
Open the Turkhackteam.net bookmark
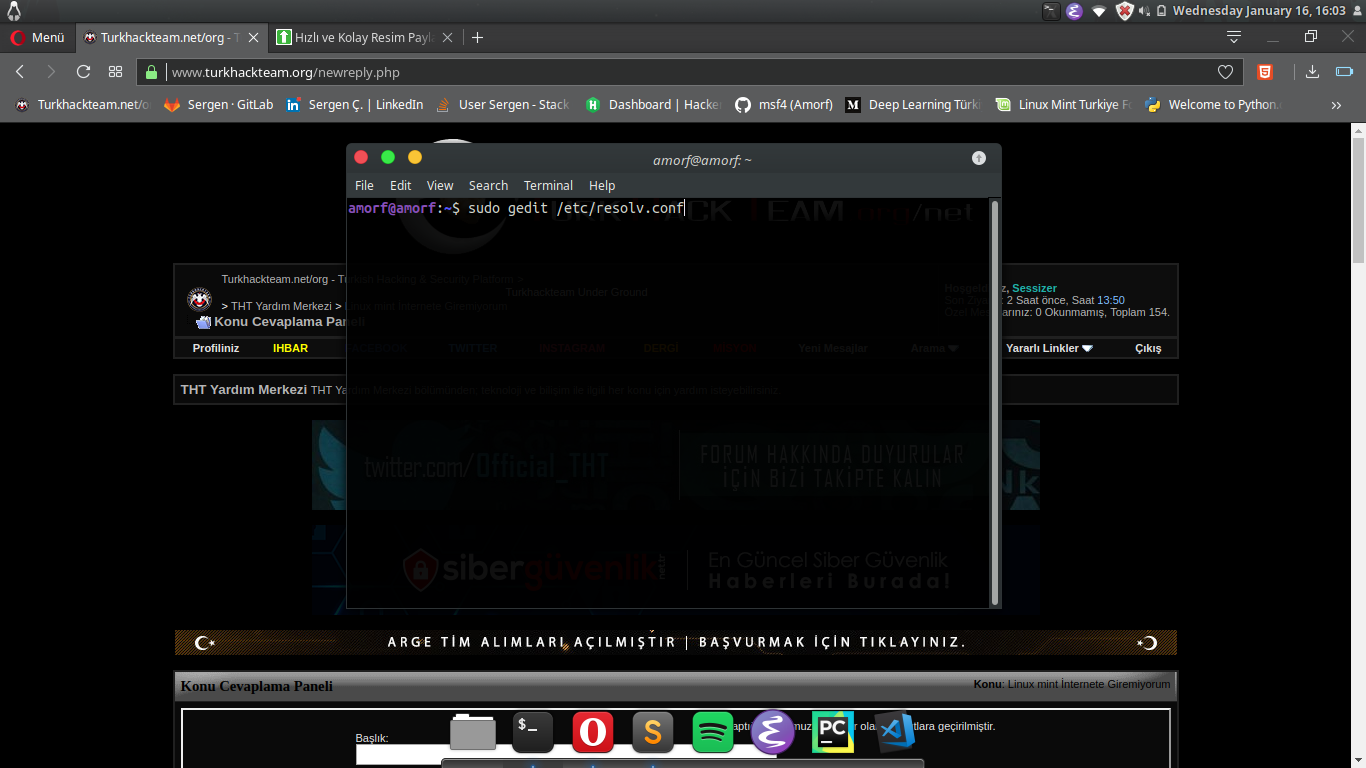82,104
